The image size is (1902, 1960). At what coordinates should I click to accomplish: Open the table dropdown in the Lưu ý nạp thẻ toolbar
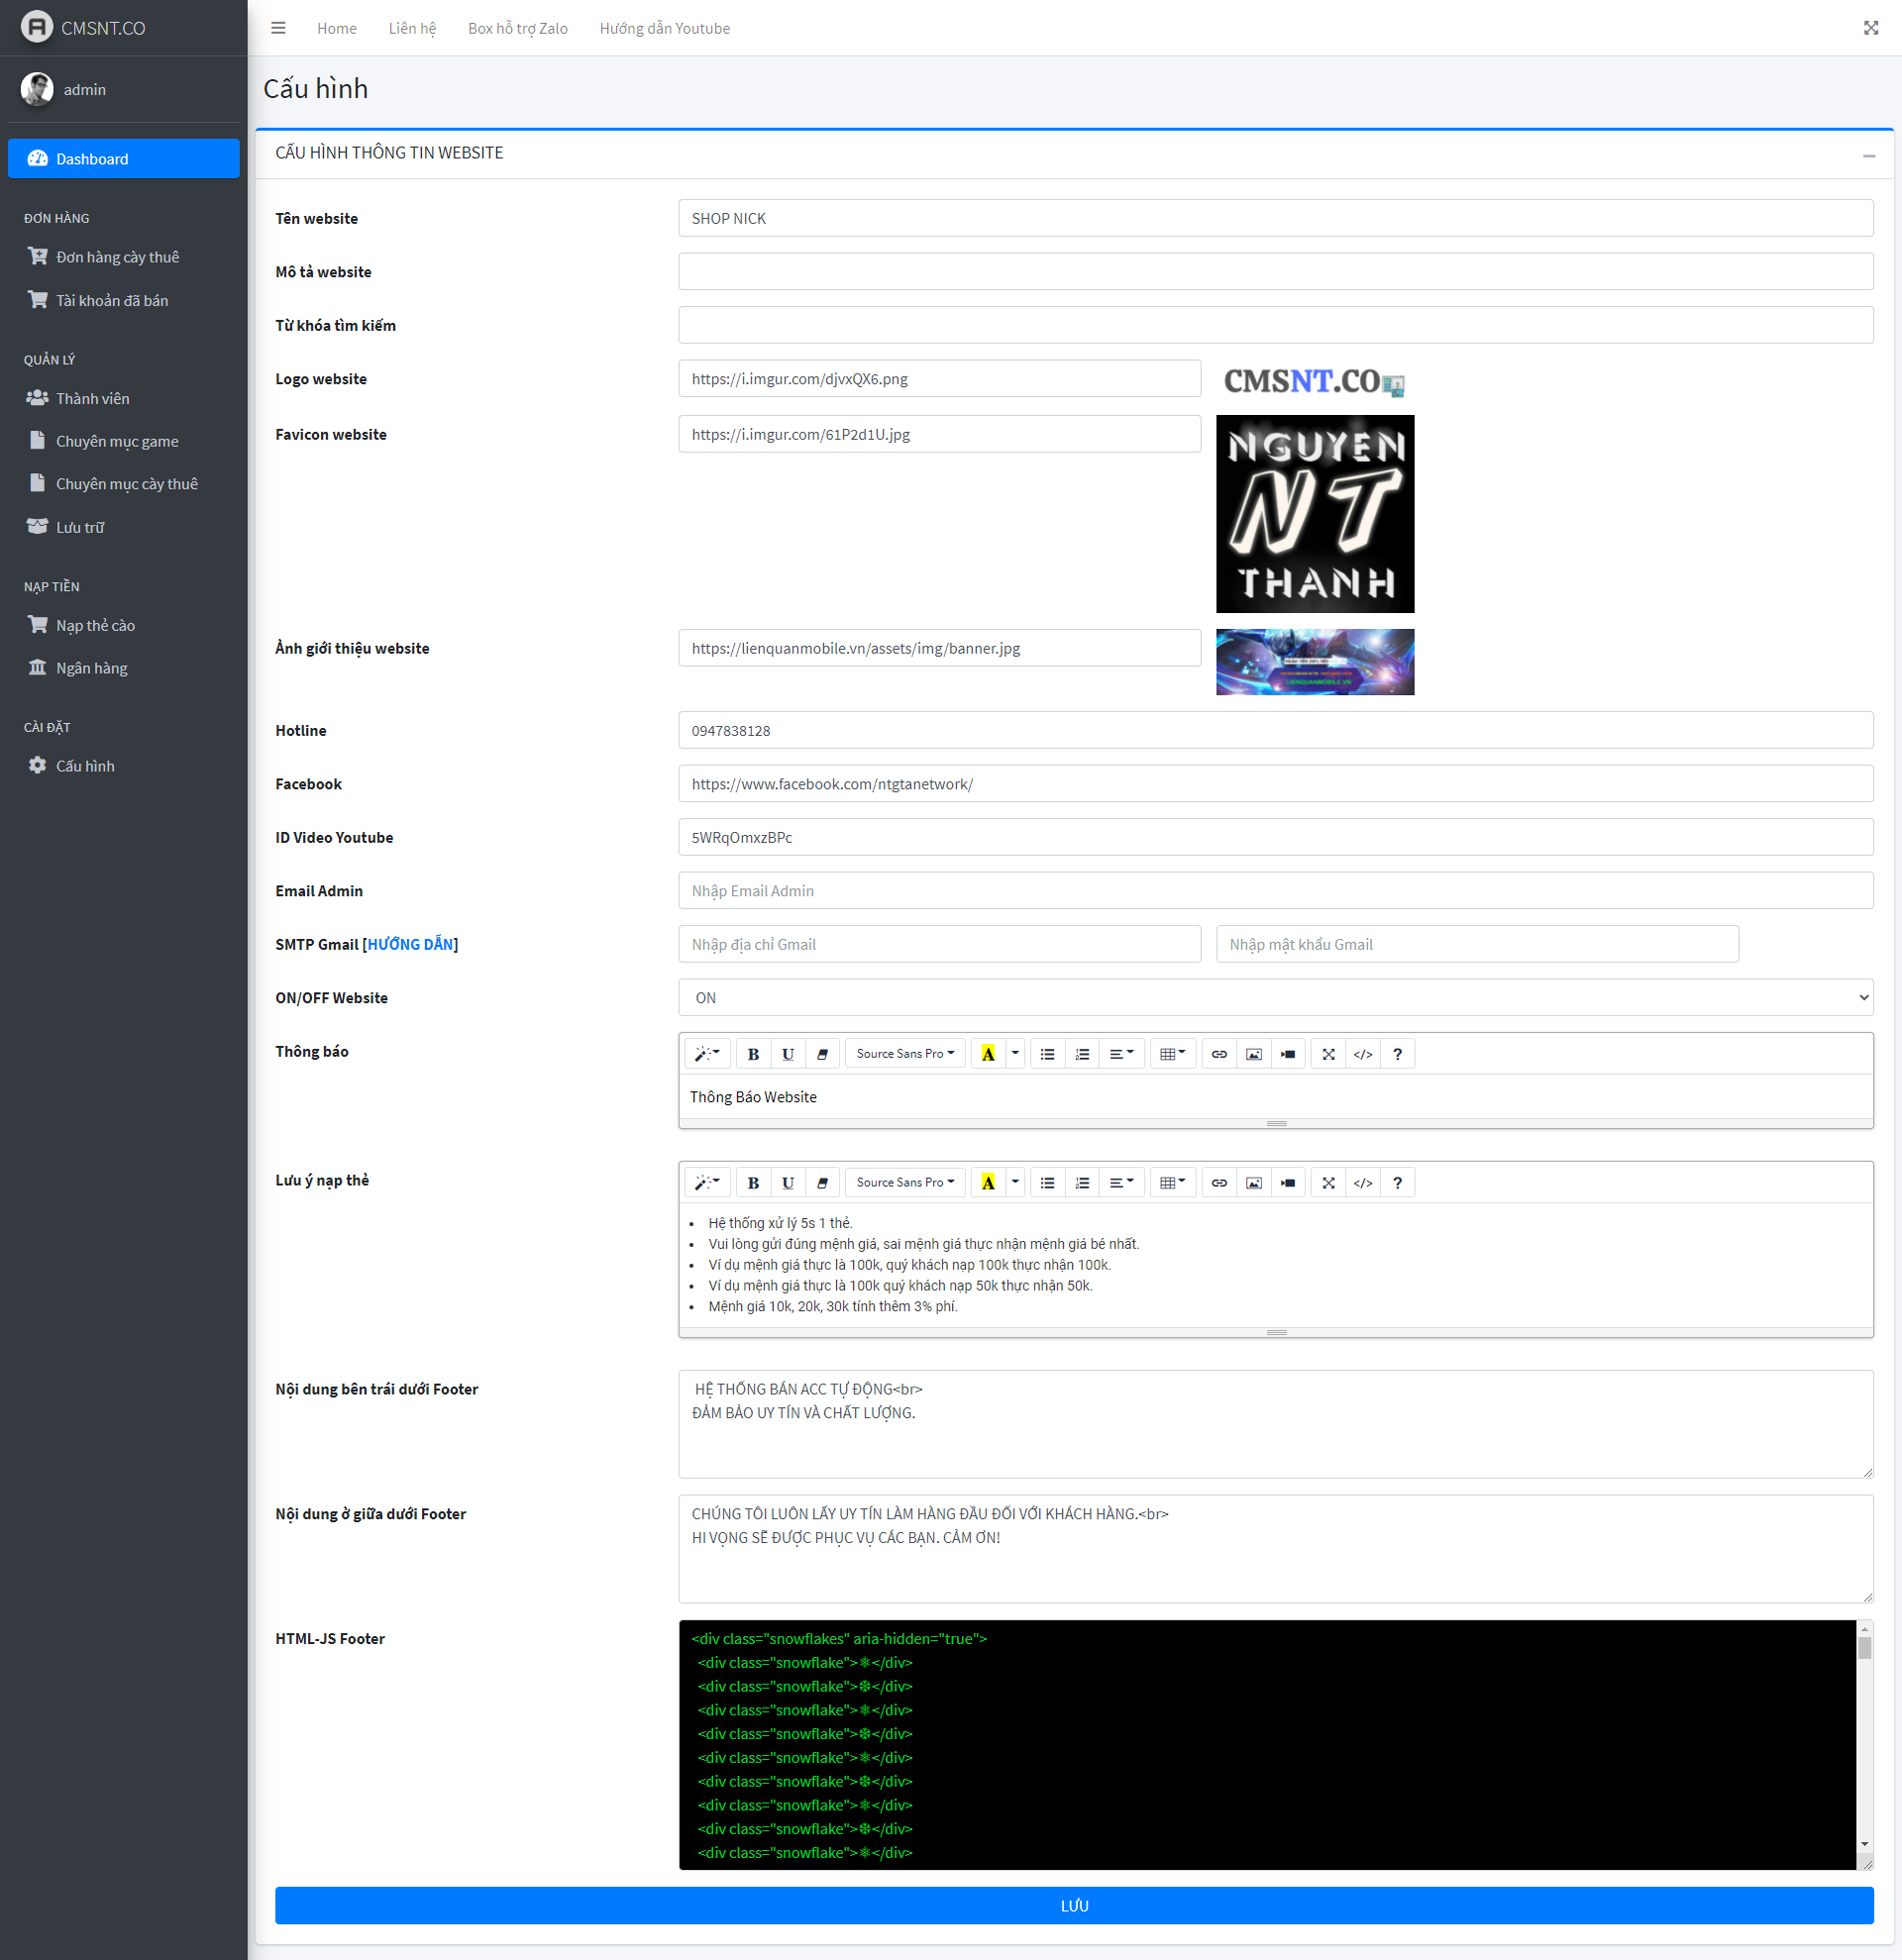(x=1172, y=1183)
